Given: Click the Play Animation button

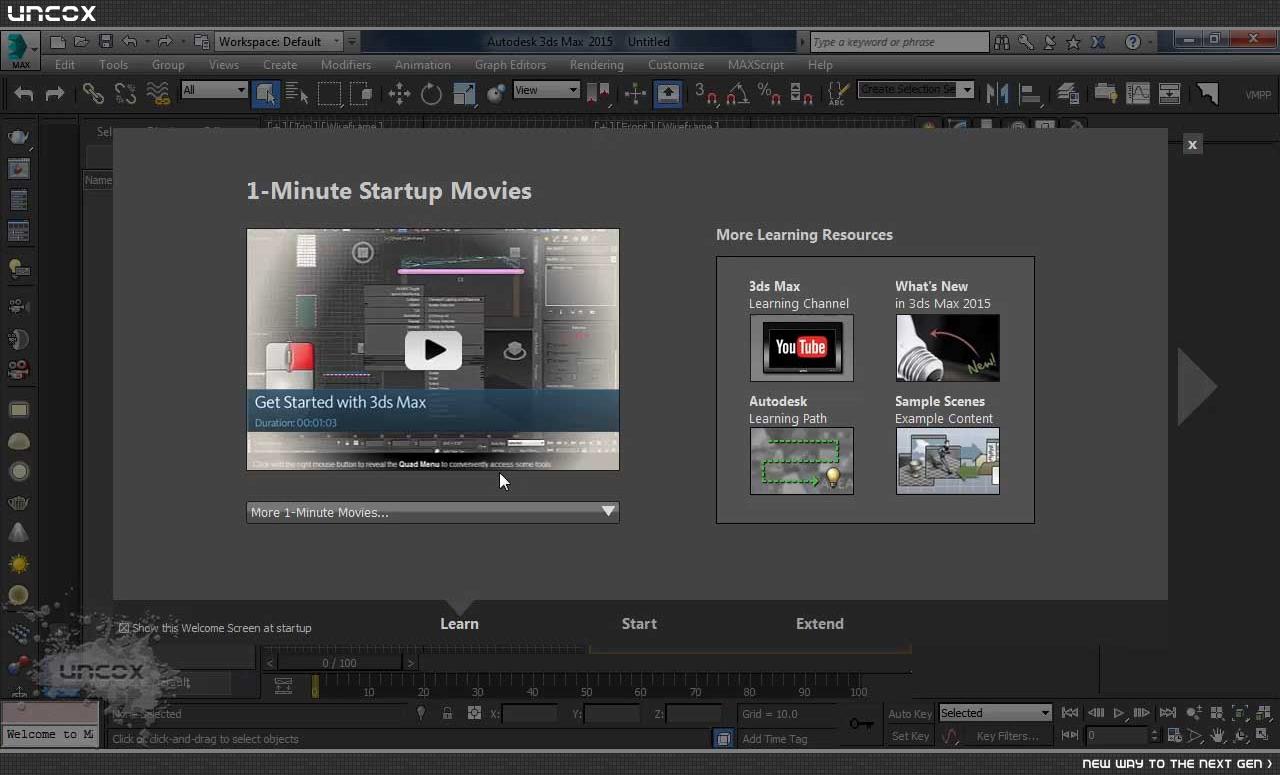Looking at the screenshot, I should (x=1119, y=713).
